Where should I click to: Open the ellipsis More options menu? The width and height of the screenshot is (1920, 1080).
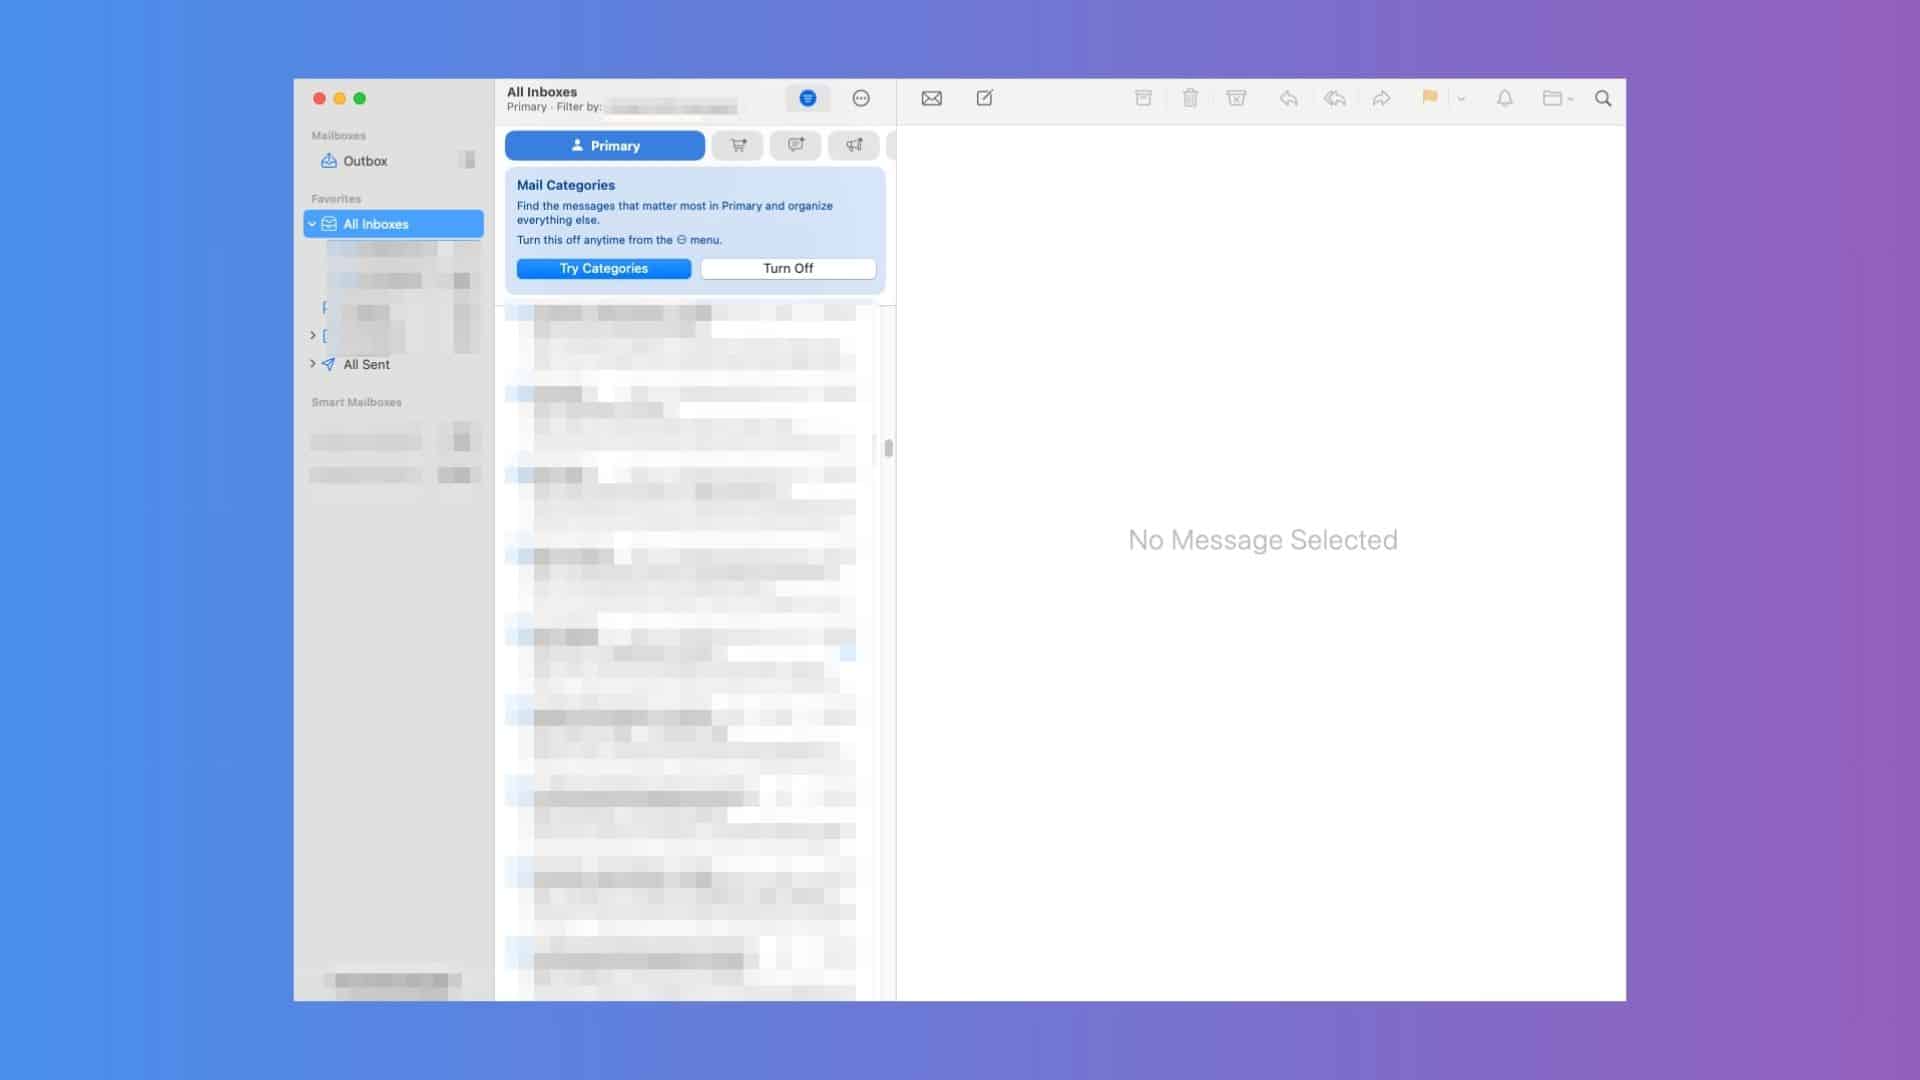point(861,98)
